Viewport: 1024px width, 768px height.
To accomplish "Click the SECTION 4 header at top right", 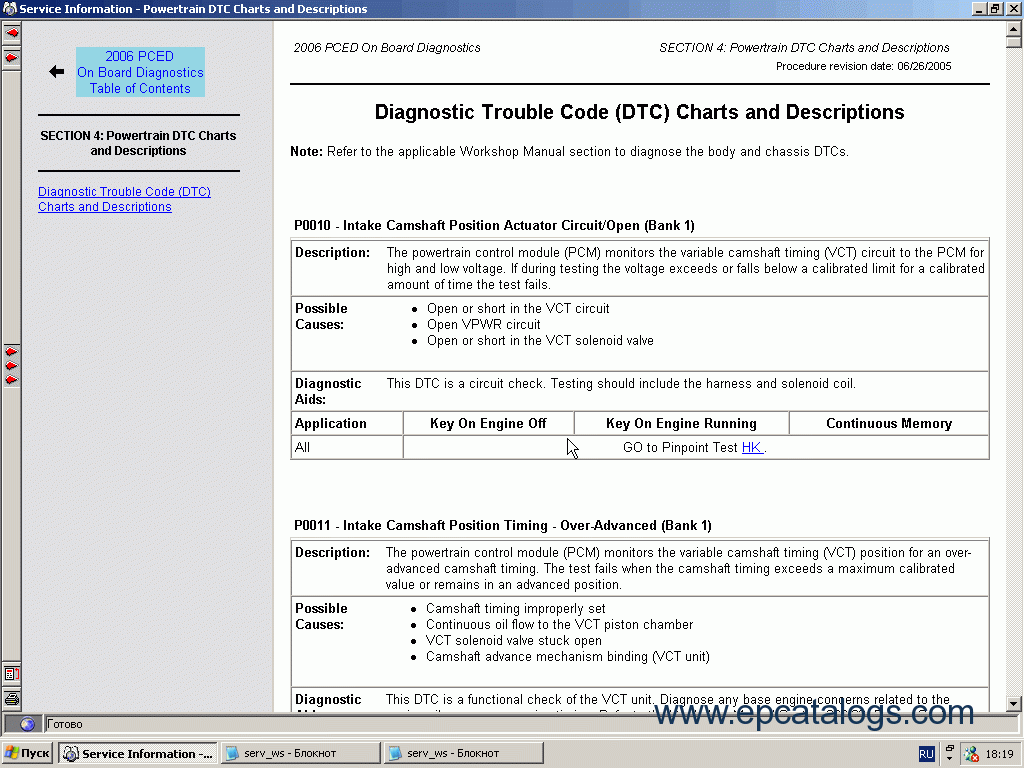I will [x=804, y=48].
